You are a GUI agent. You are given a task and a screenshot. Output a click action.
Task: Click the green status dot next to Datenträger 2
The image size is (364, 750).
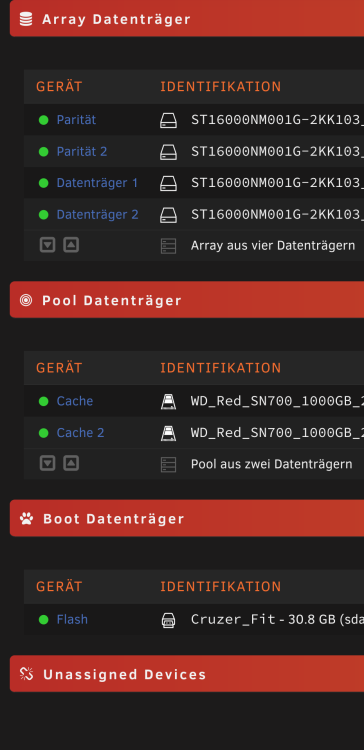click(x=44, y=215)
